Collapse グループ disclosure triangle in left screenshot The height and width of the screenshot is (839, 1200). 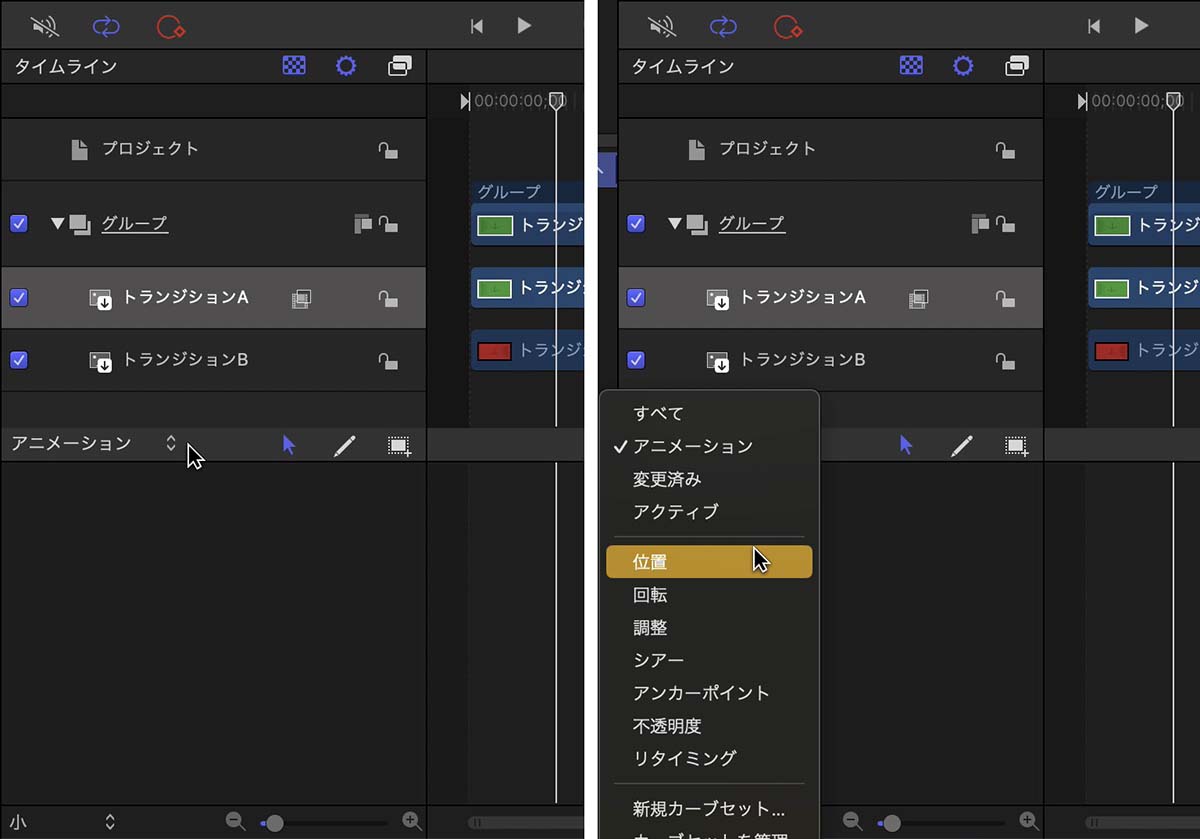(x=57, y=223)
